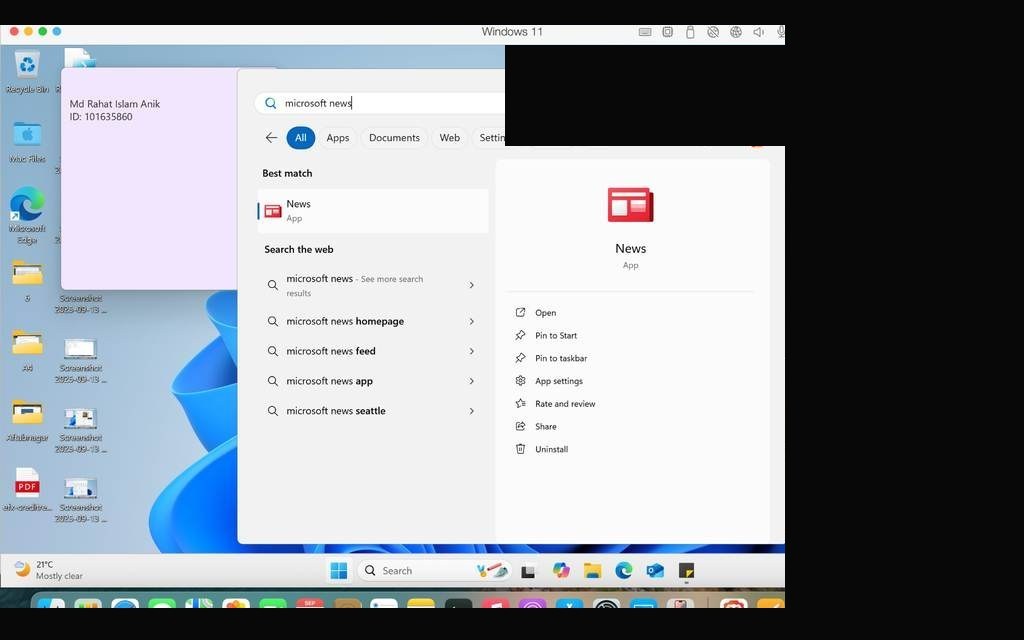Open the weather widget showing 21°C

49,570
